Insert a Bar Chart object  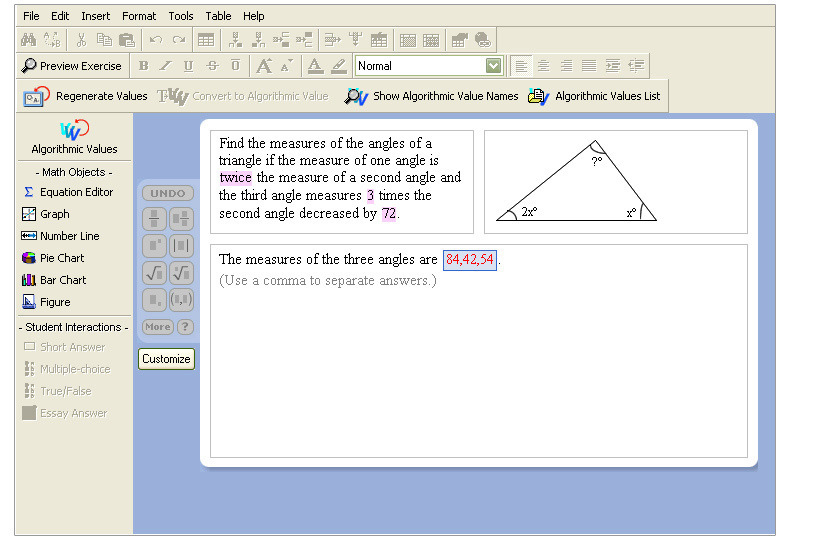pyautogui.click(x=54, y=280)
